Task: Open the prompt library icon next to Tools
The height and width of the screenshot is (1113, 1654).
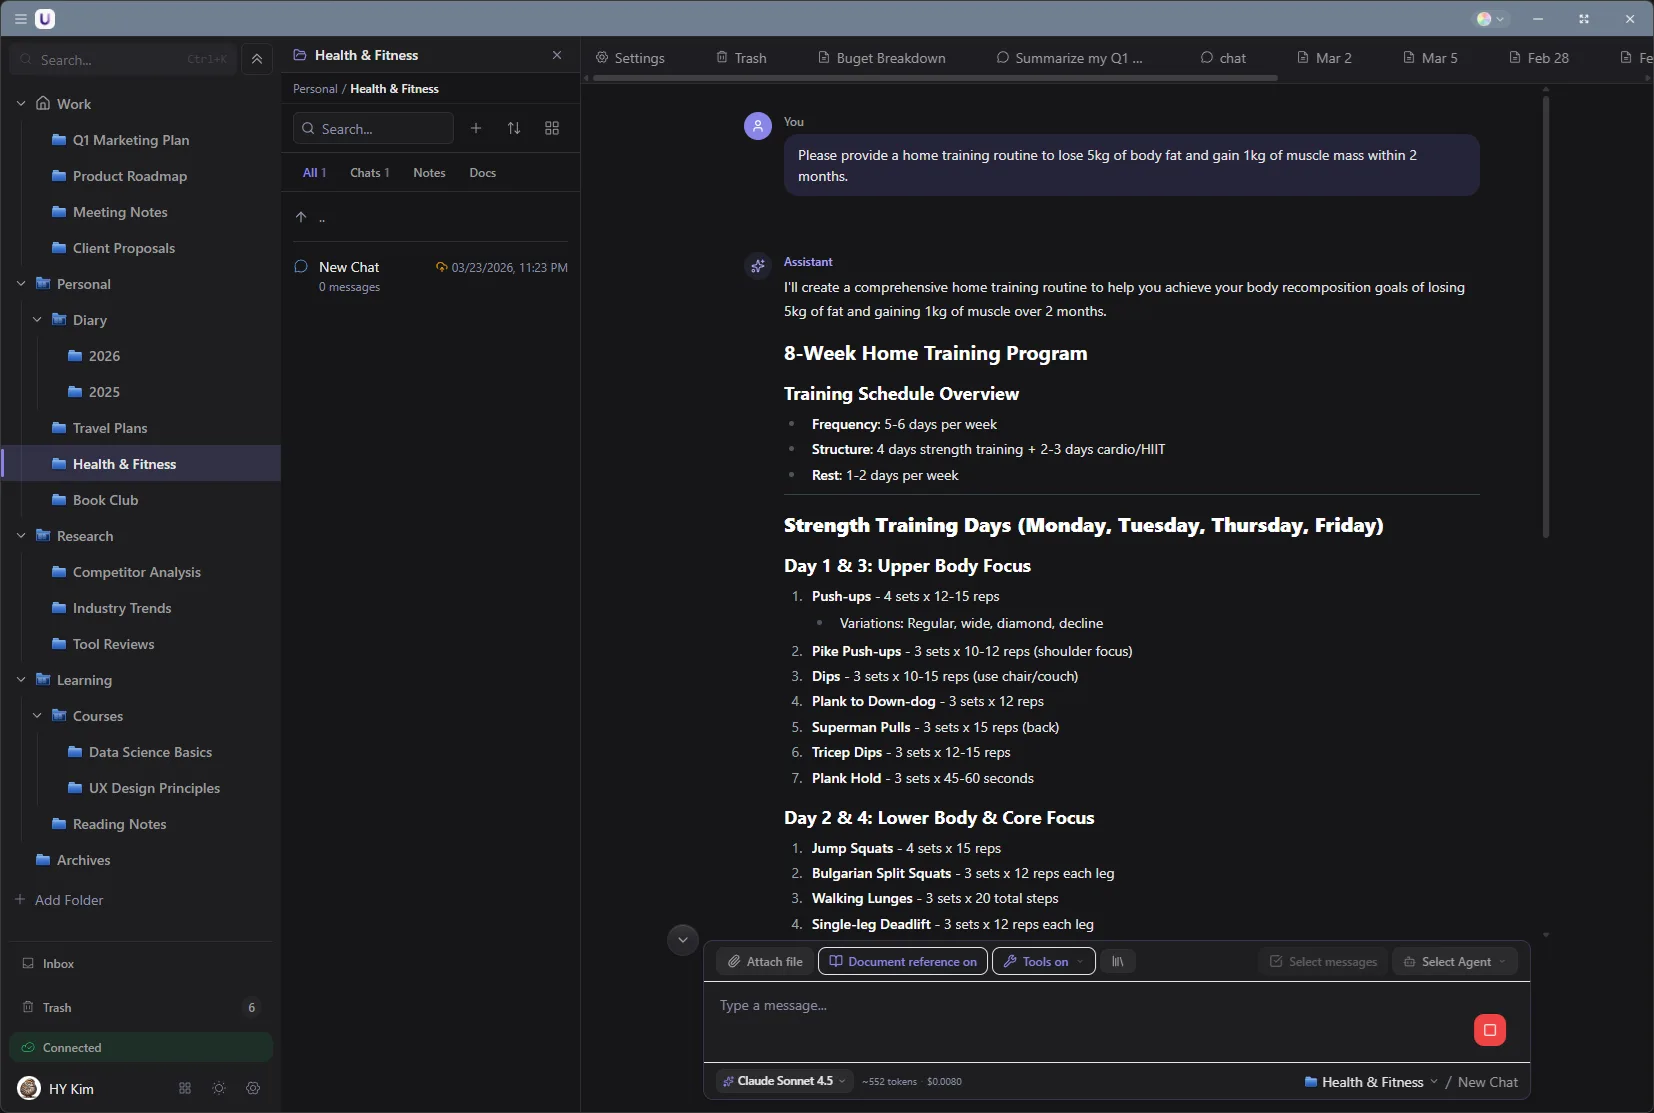Action: 1119,961
